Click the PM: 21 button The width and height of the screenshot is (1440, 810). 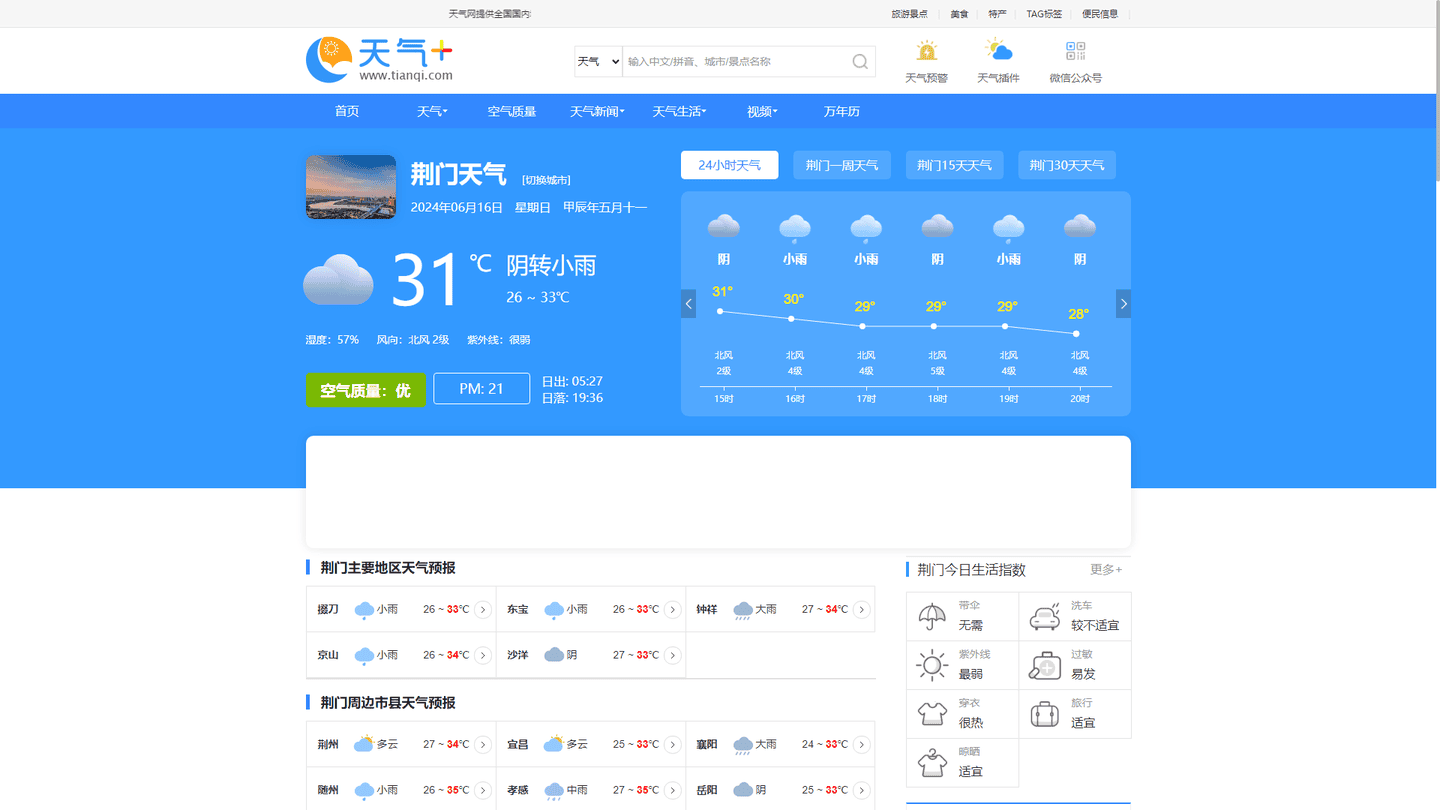(481, 388)
